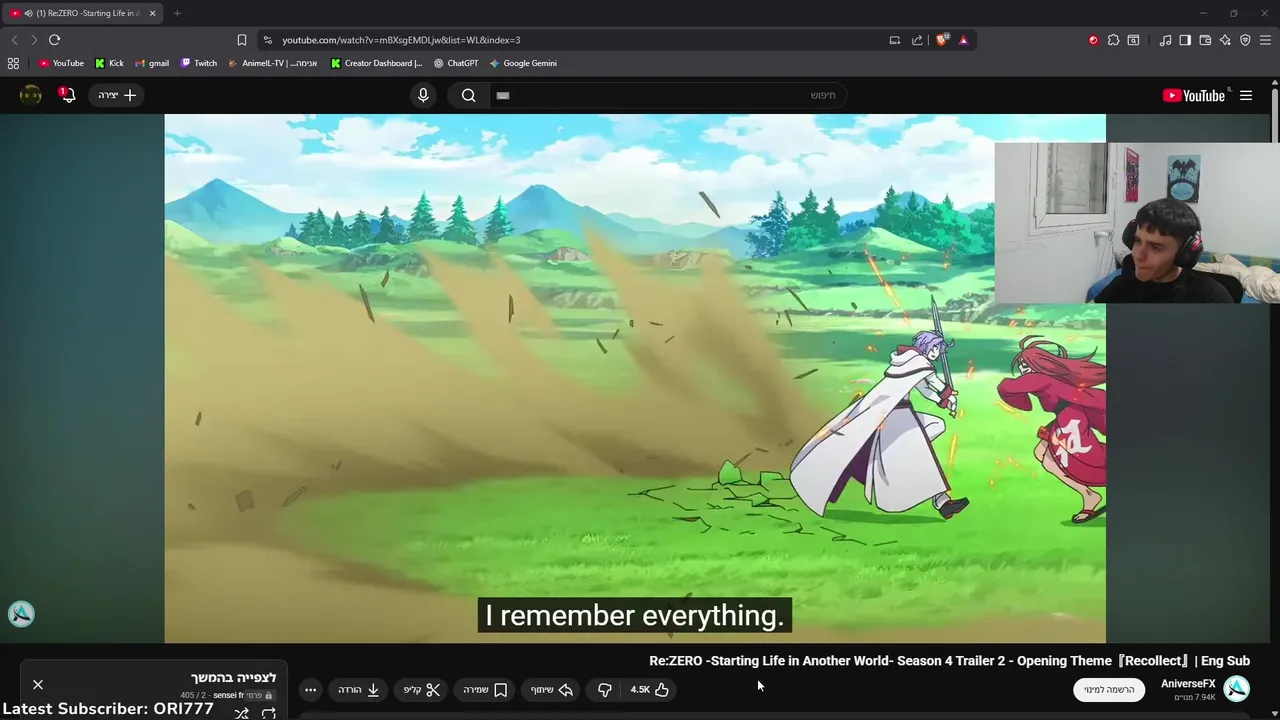Click the share button below the video
The image size is (1280, 720).
point(553,690)
